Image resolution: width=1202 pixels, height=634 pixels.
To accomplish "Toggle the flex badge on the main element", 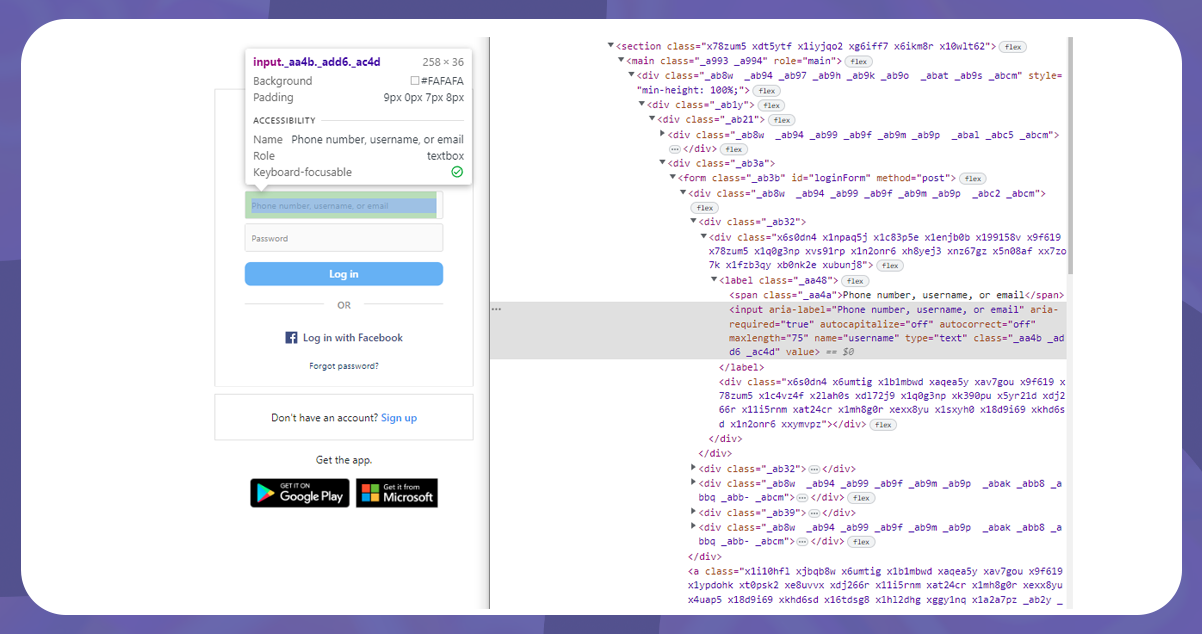I will pyautogui.click(x=858, y=61).
